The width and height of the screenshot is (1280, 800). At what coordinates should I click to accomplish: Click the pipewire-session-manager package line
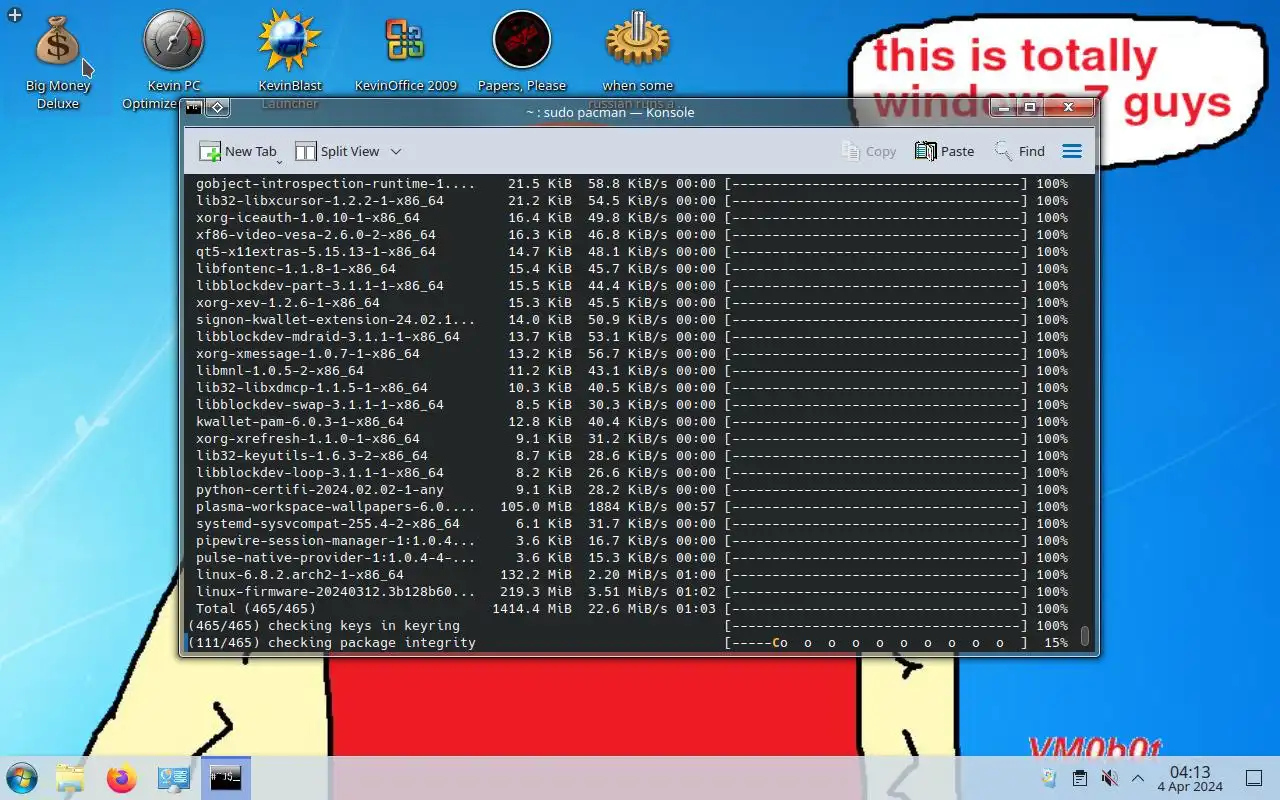[631, 541]
